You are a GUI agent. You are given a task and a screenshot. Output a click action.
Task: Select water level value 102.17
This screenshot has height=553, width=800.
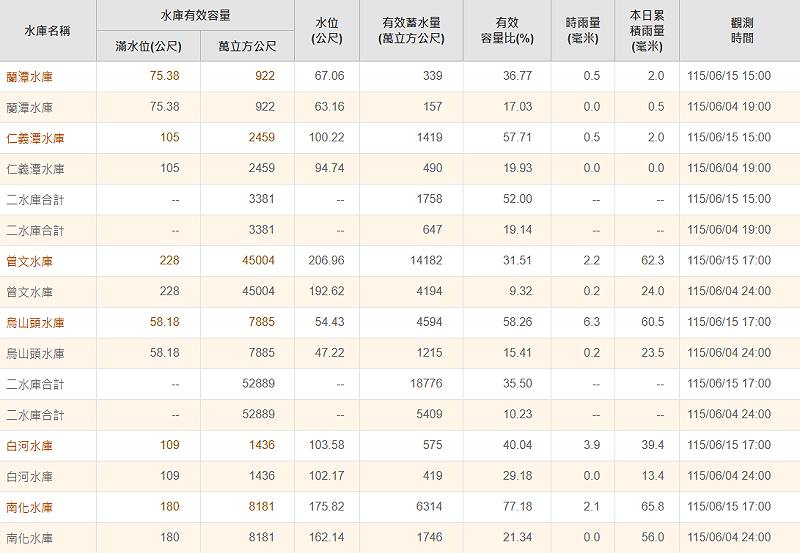(327, 475)
